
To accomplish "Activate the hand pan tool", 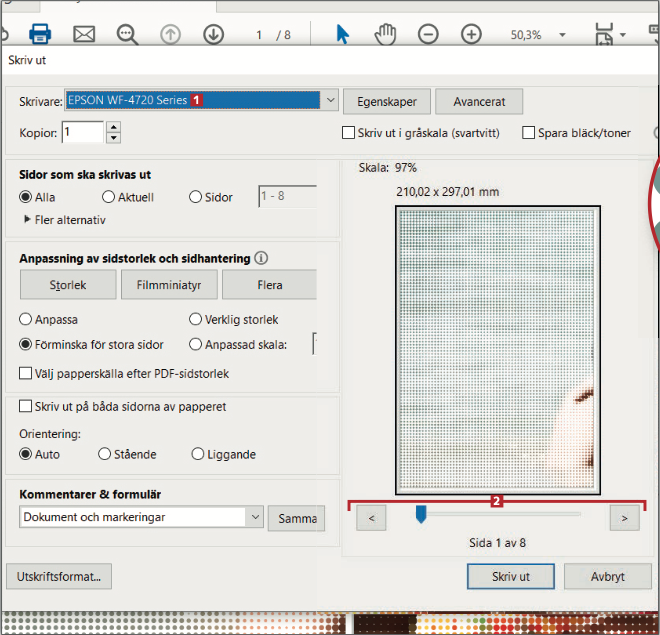I will pos(385,34).
